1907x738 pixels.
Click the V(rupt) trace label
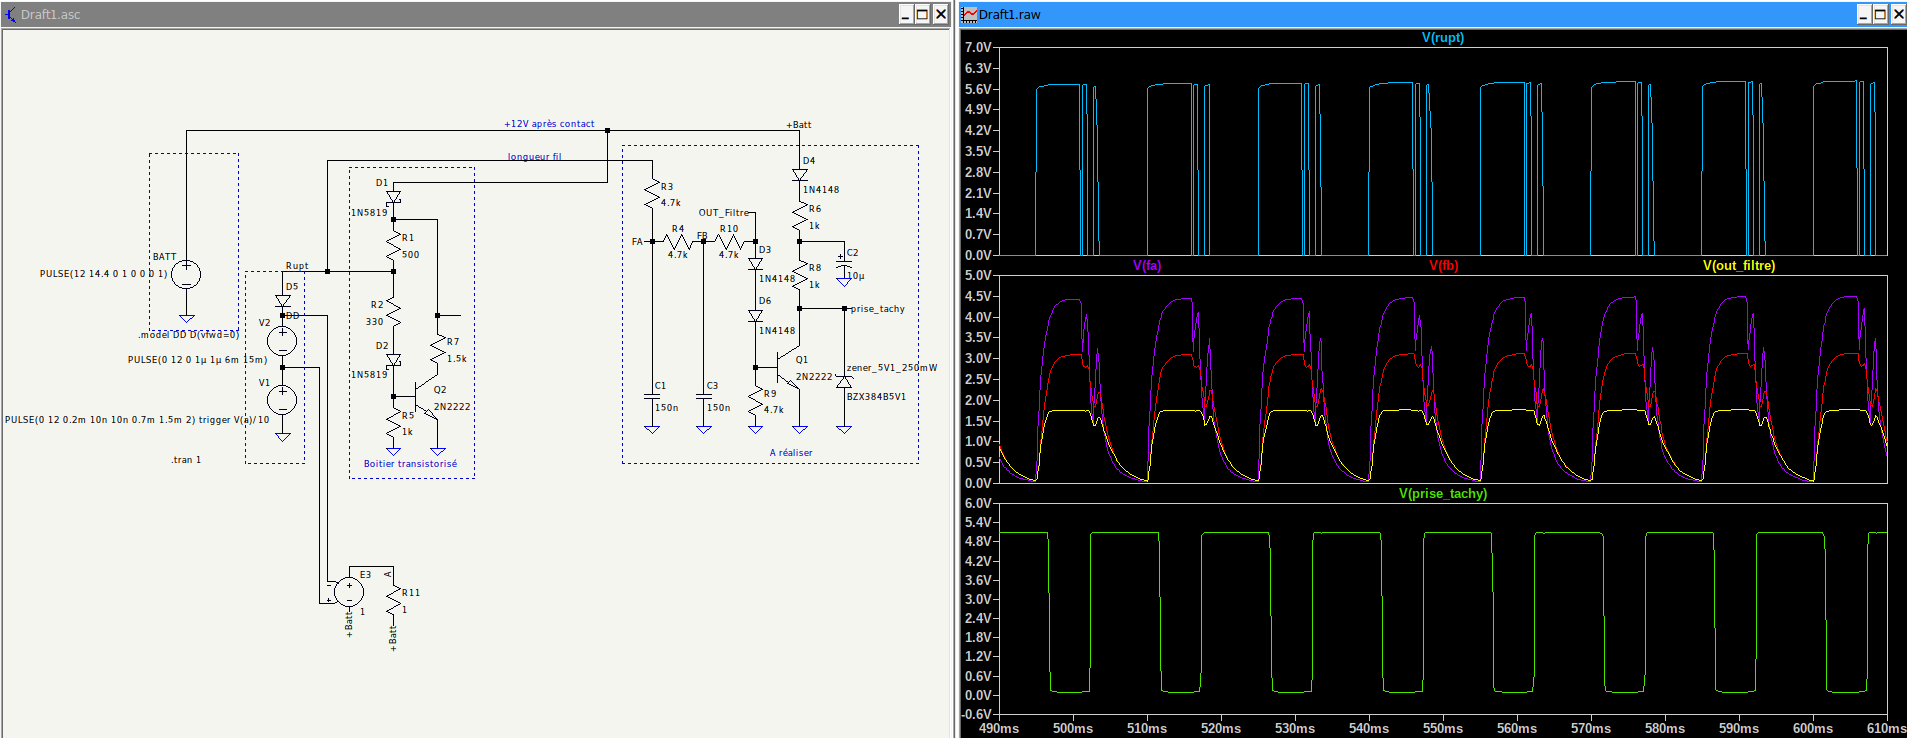click(x=1442, y=38)
